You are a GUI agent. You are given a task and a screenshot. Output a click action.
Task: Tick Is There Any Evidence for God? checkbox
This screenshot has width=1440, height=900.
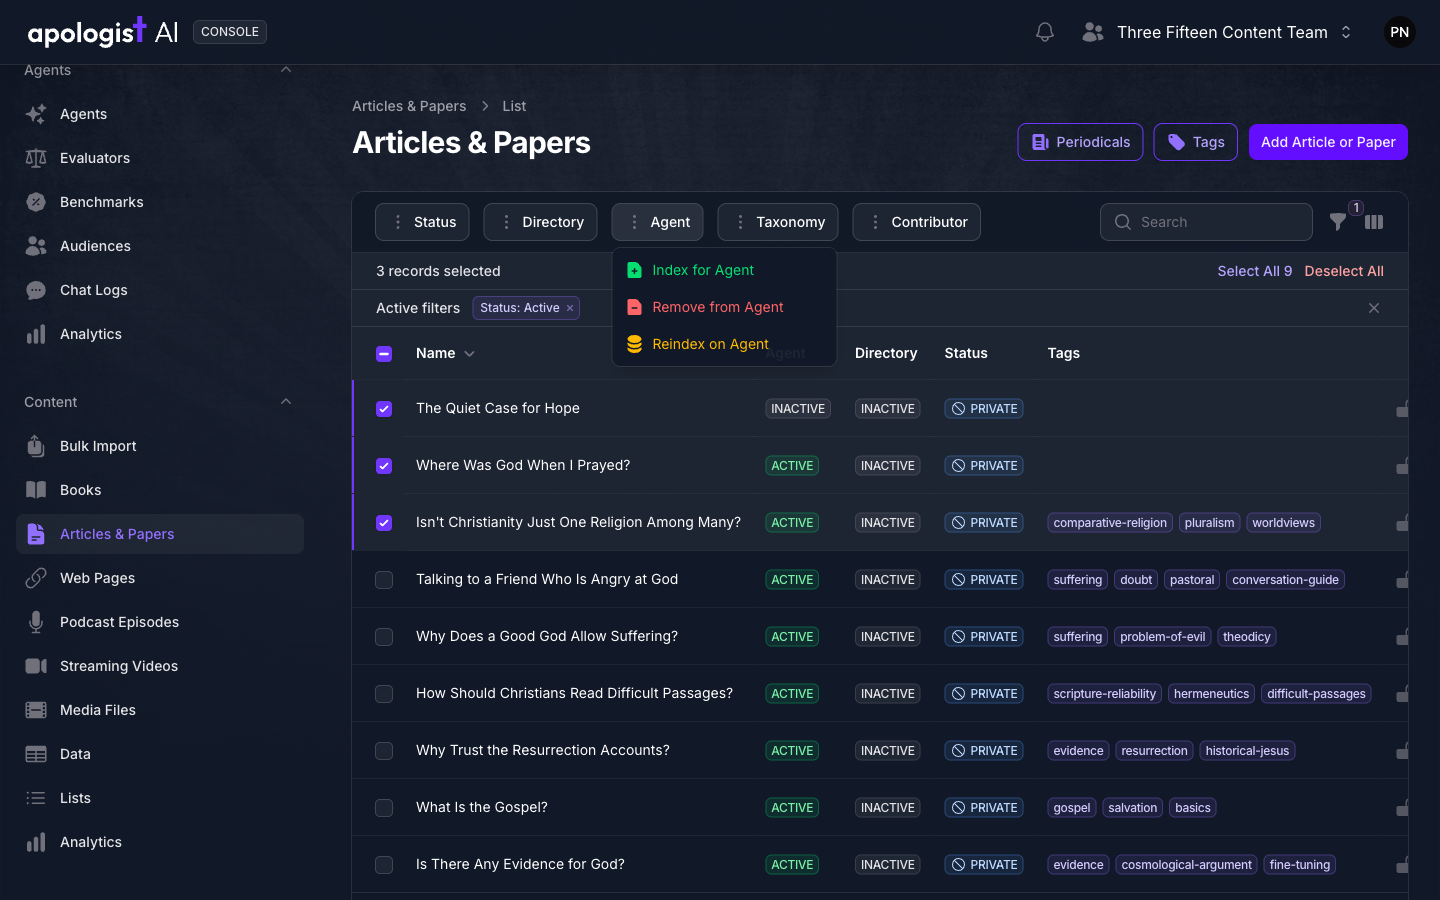384,864
